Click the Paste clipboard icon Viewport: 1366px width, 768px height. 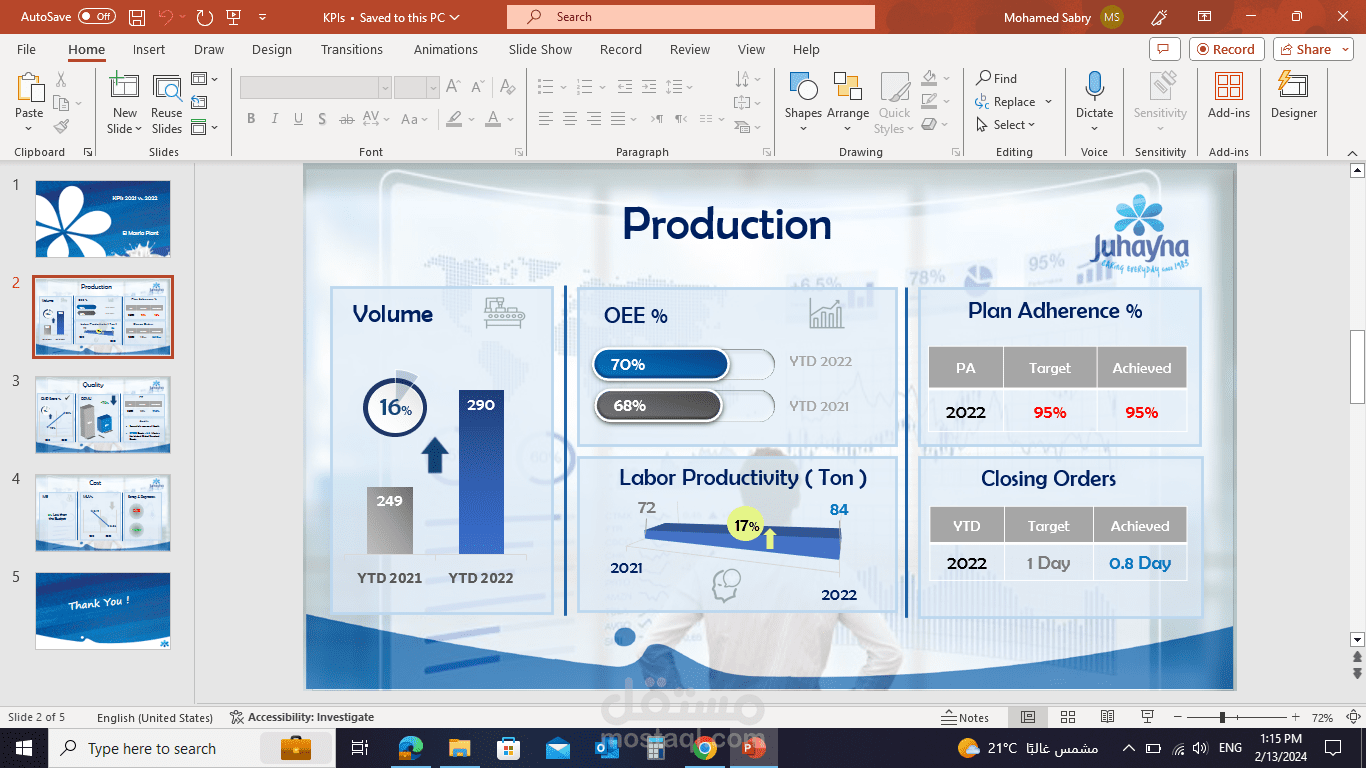pyautogui.click(x=30, y=87)
